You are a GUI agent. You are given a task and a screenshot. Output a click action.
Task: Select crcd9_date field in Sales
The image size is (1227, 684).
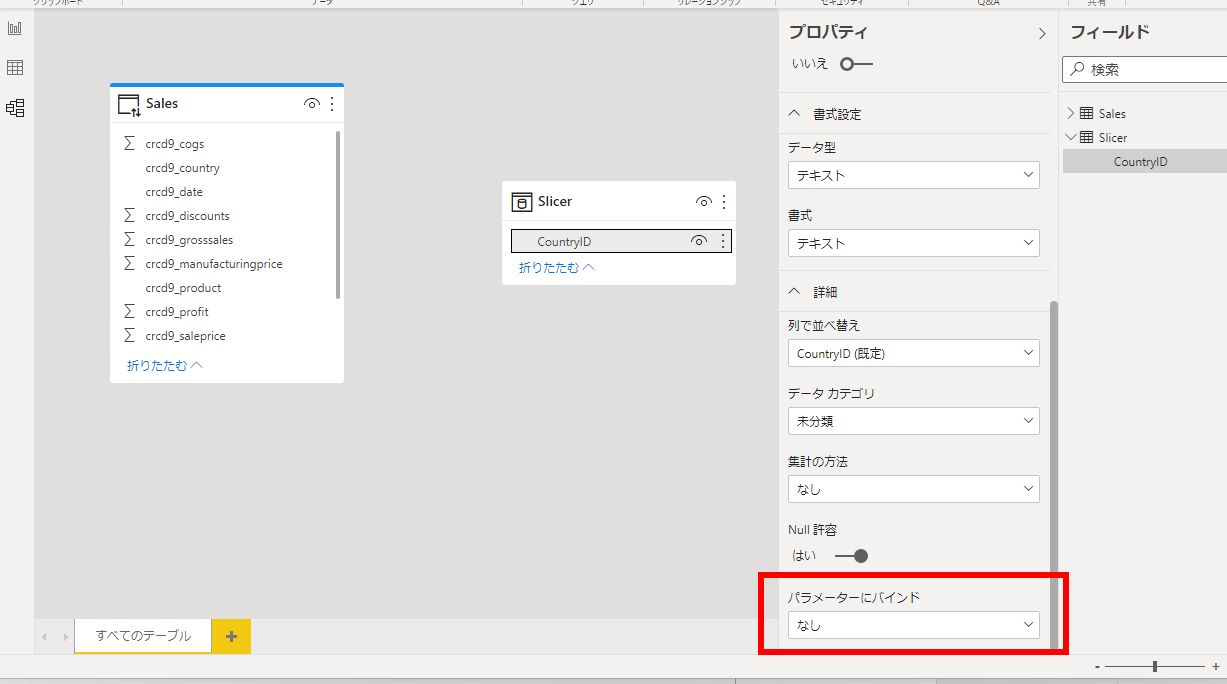pos(174,191)
